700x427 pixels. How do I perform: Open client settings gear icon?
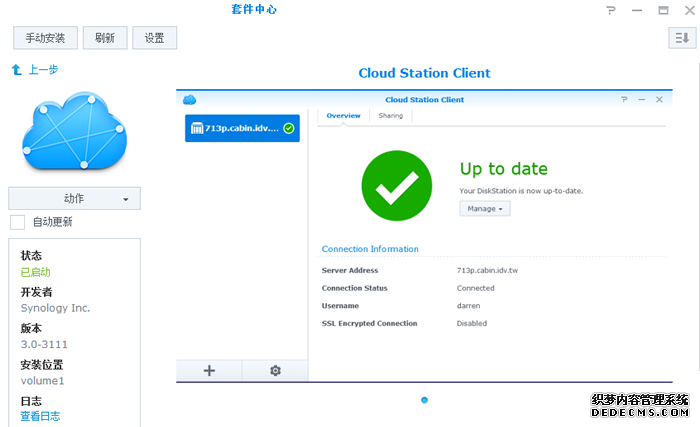pyautogui.click(x=275, y=371)
